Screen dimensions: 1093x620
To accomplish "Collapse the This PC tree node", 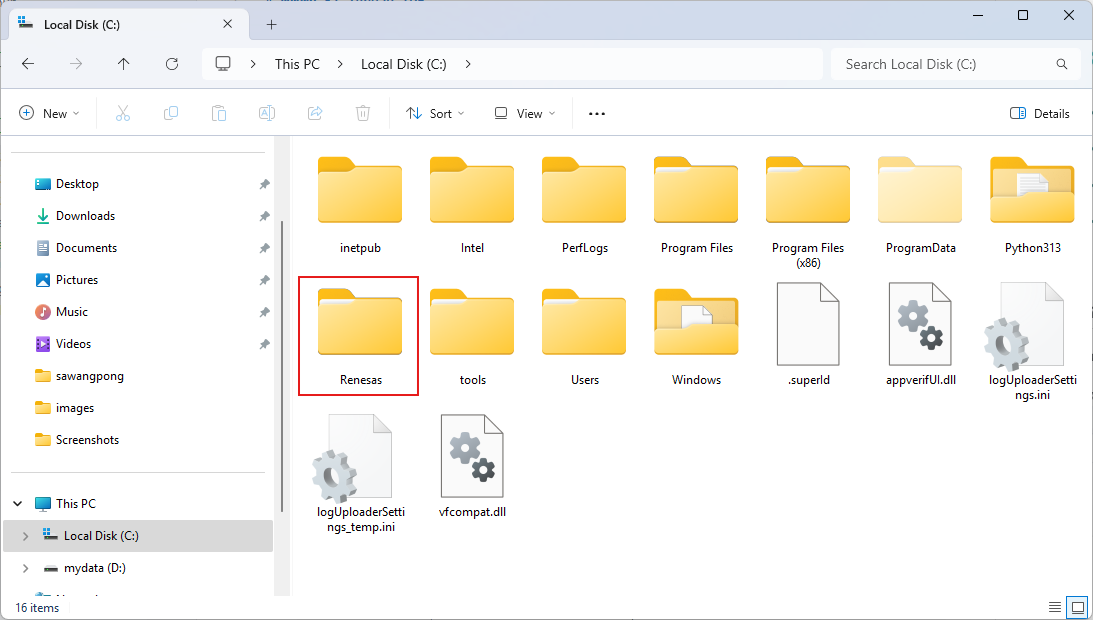I will point(18,504).
